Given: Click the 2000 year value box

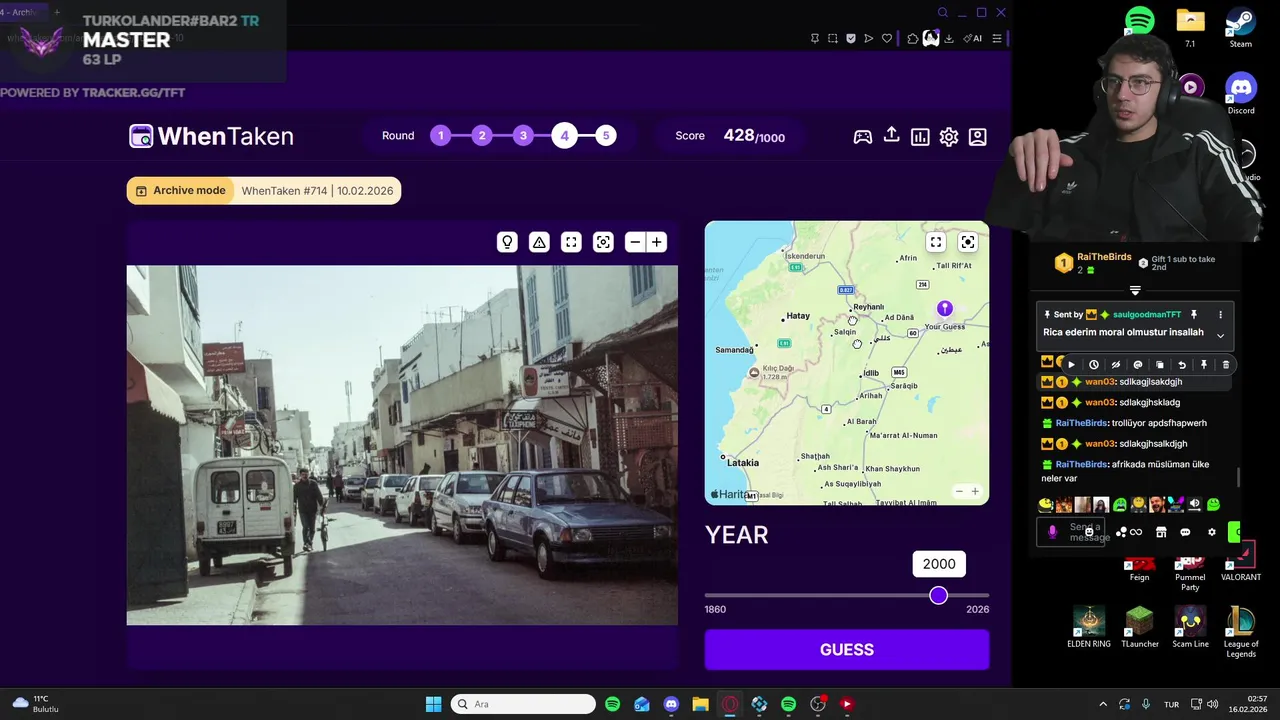Looking at the screenshot, I should click(x=939, y=564).
